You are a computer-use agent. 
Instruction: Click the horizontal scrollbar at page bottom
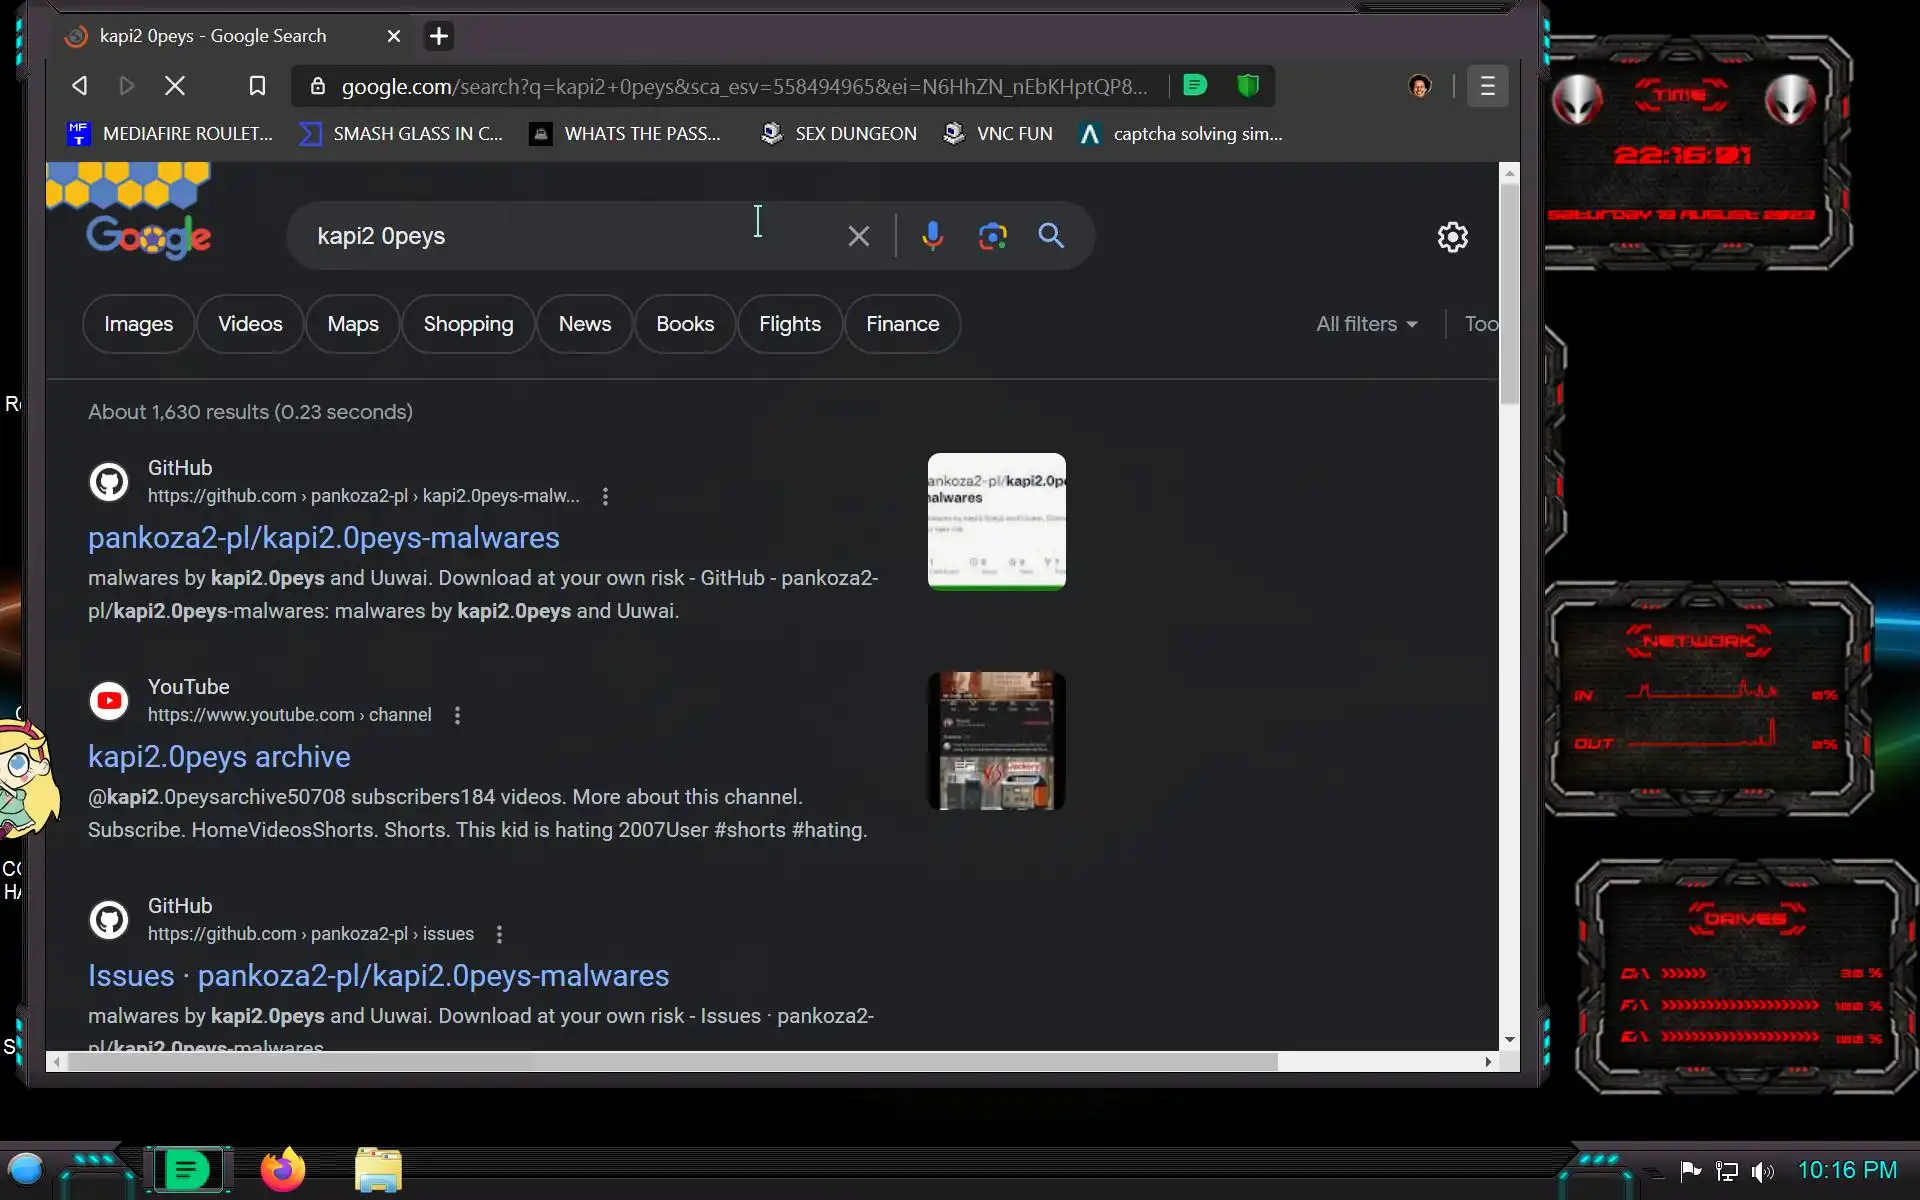pos(672,1062)
